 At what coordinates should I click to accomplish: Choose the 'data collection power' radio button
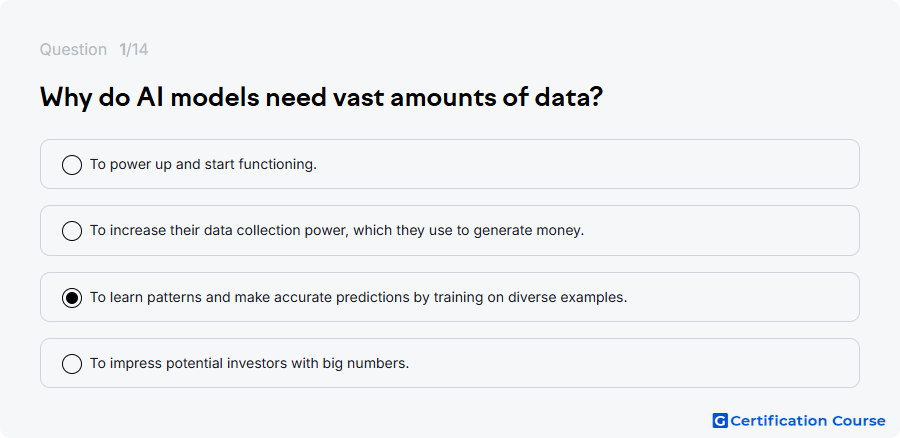tap(72, 231)
